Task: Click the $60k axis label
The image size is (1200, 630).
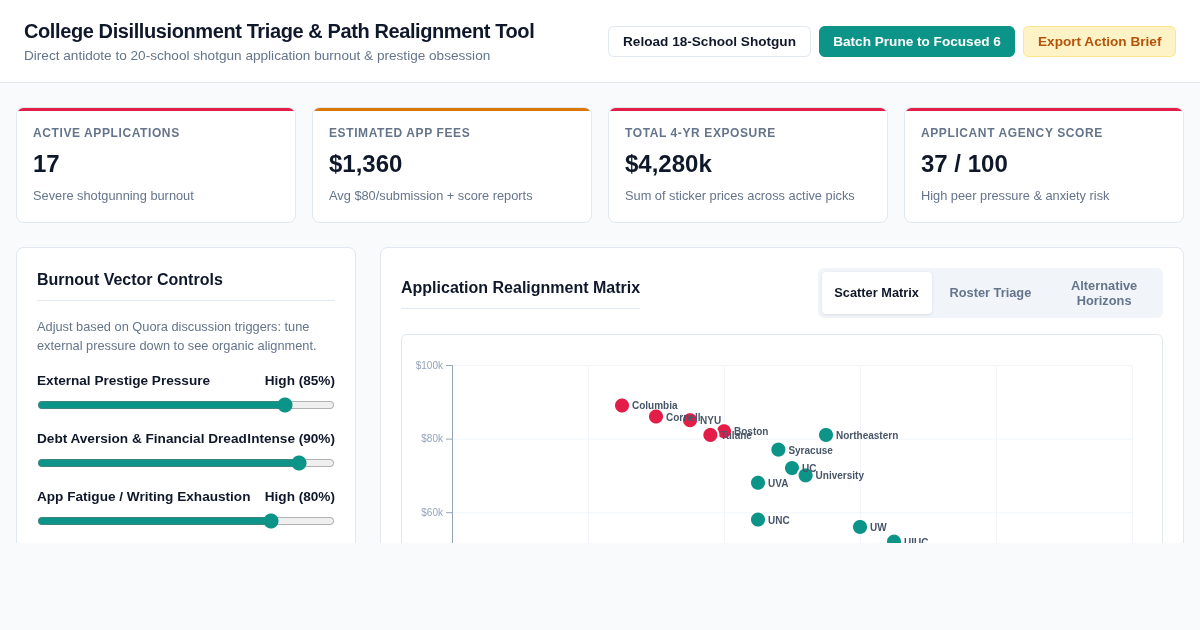Action: tap(432, 513)
